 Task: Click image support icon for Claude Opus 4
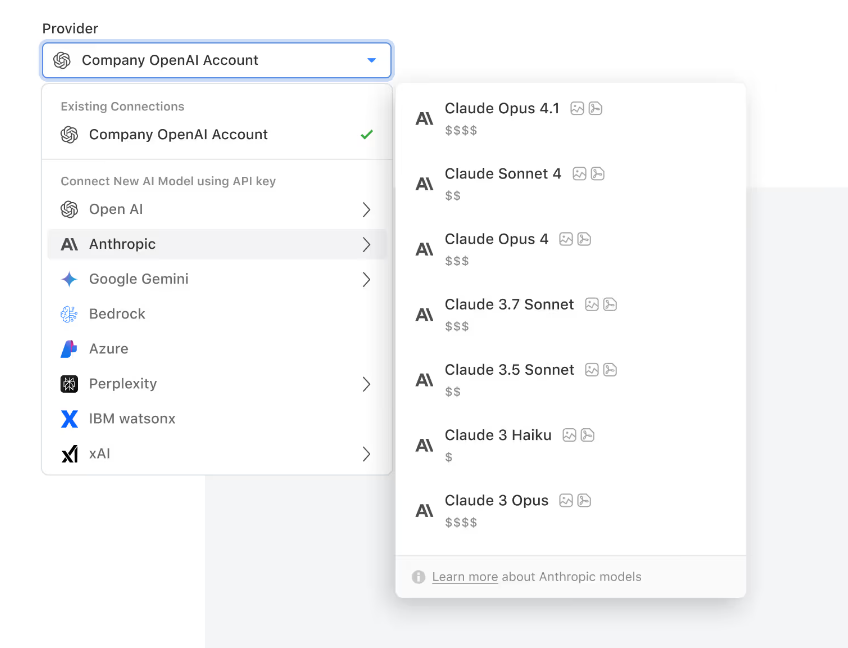click(x=566, y=239)
